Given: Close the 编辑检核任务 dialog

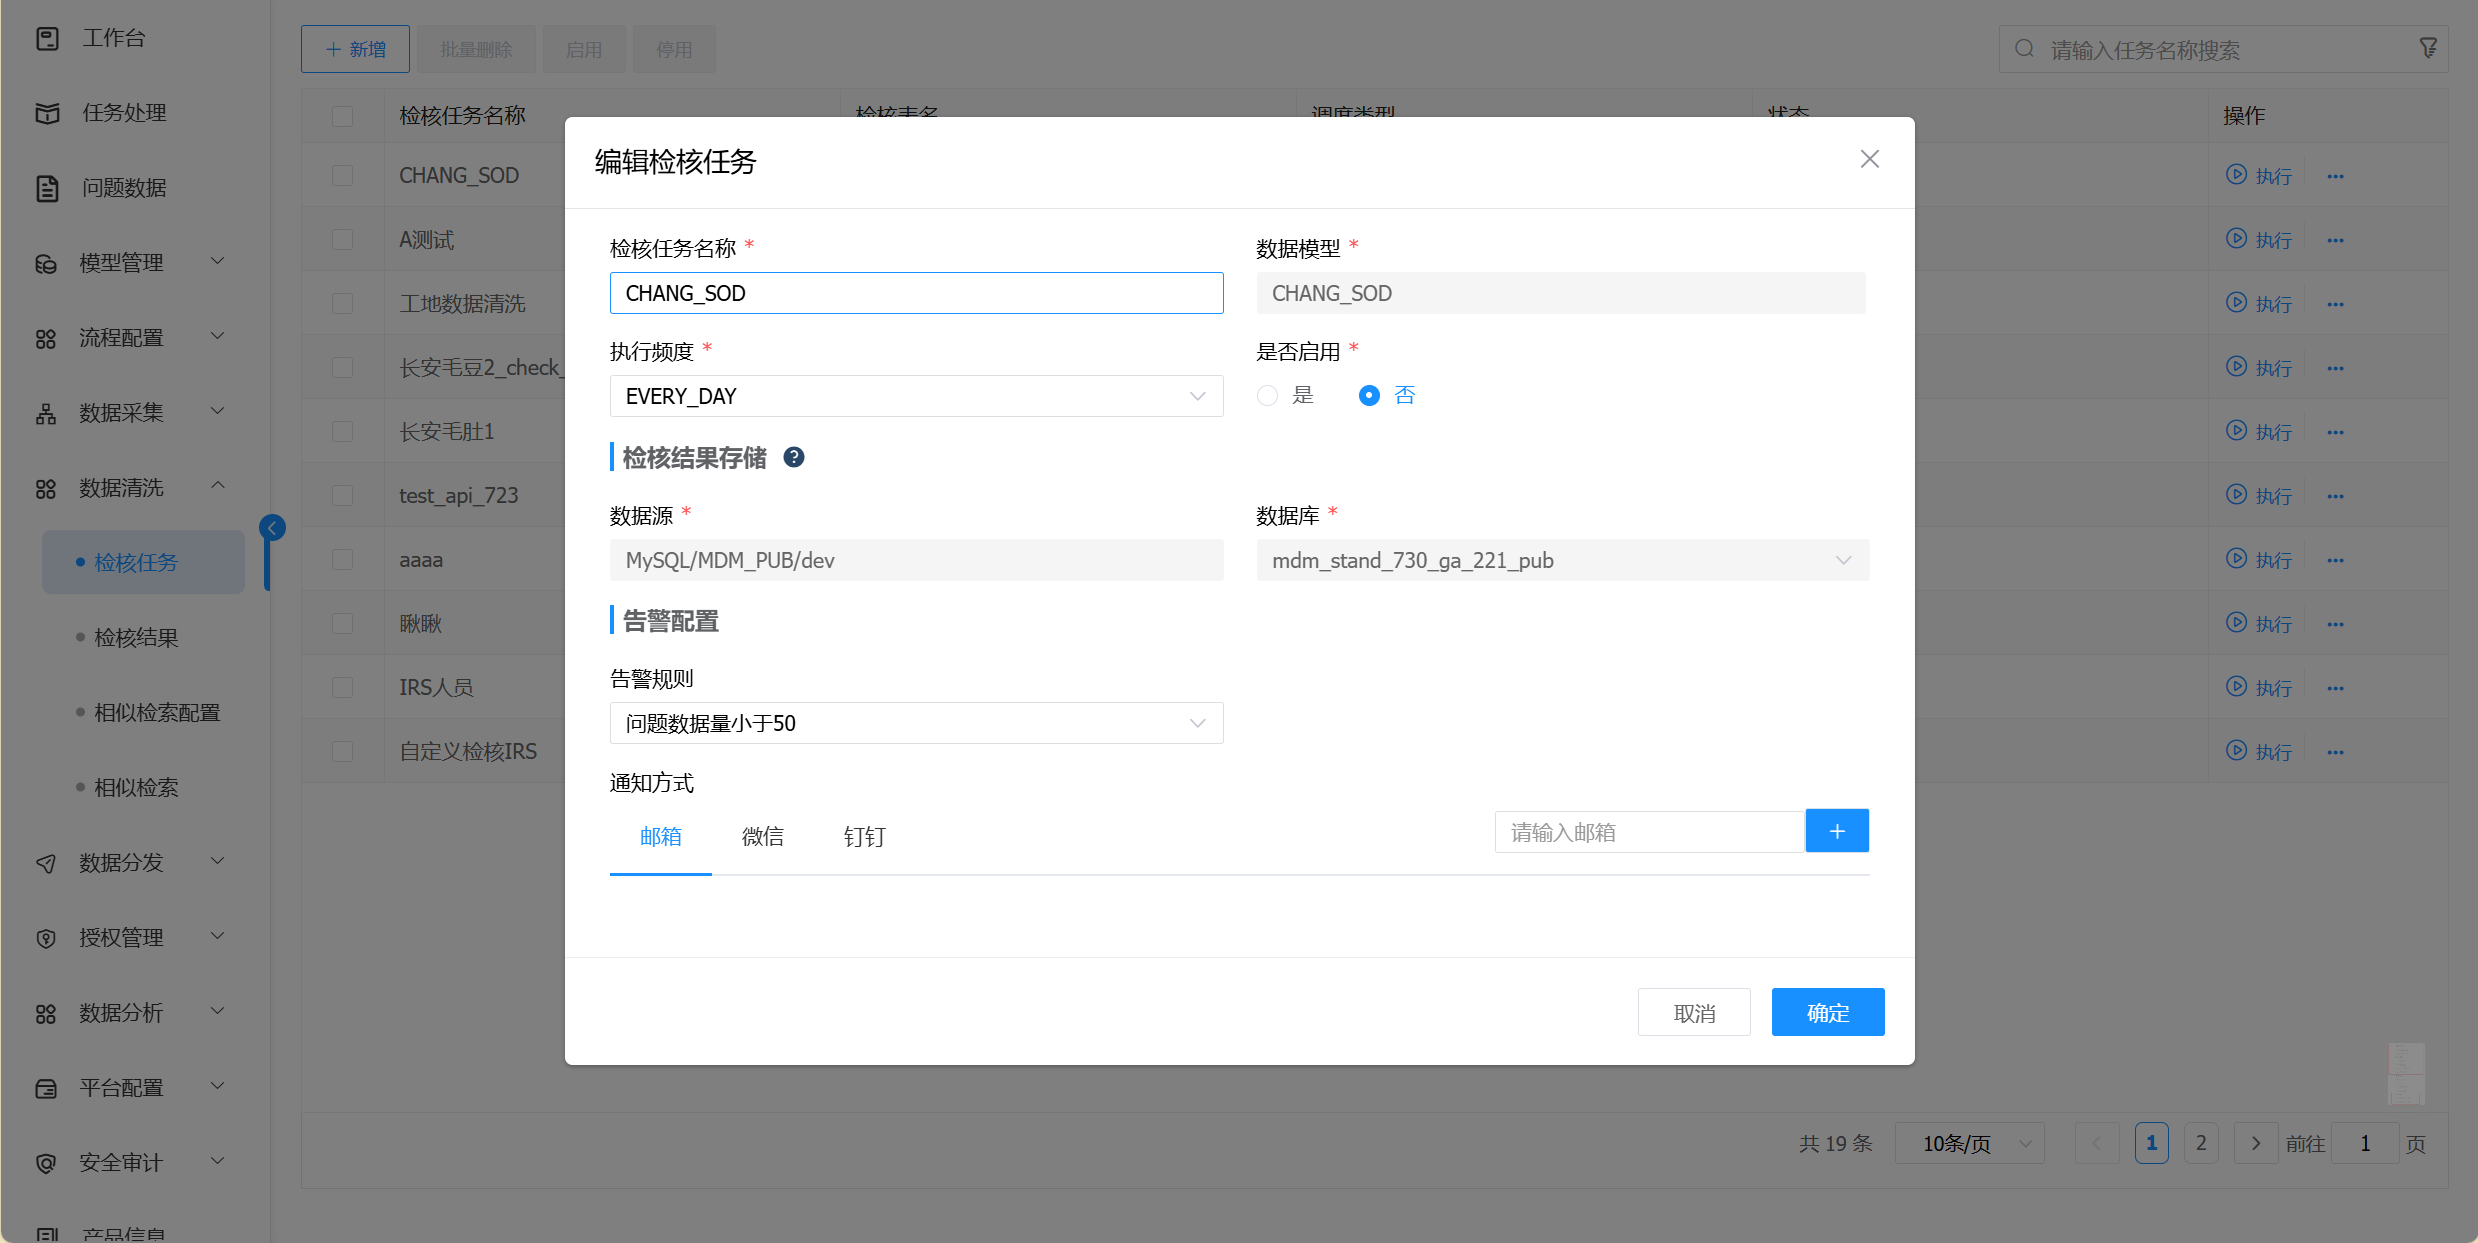Looking at the screenshot, I should [1869, 159].
